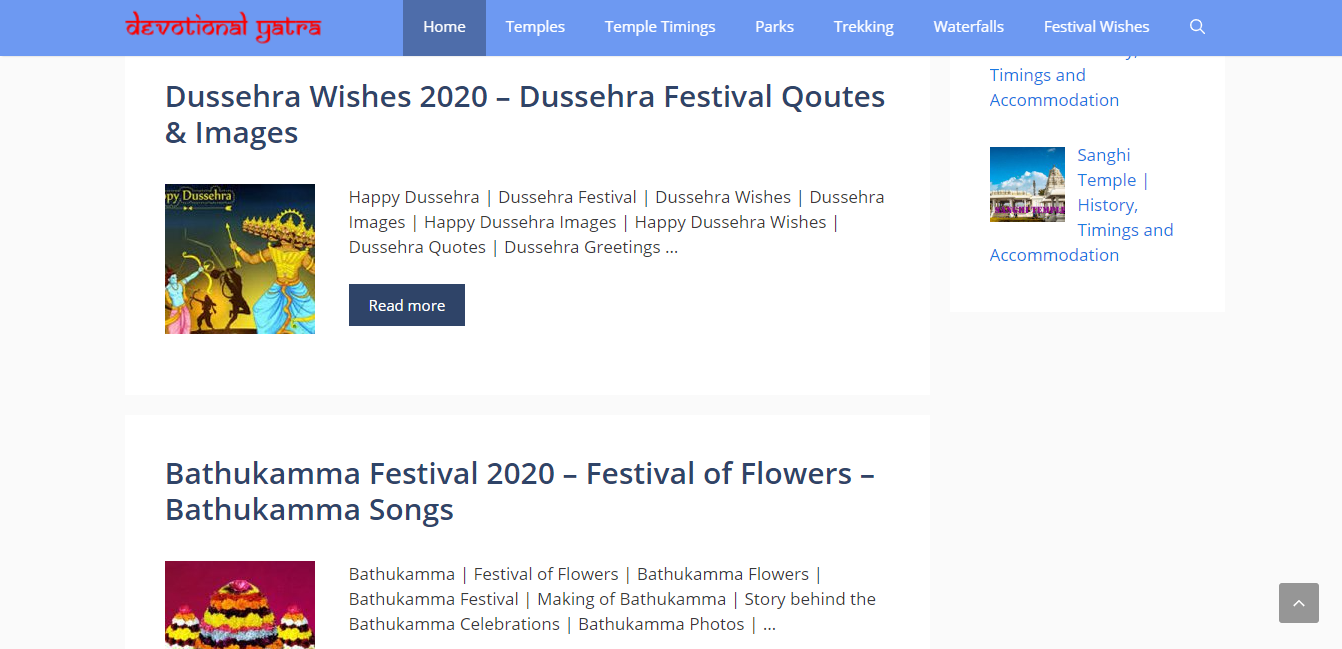Open the Waterfalls menu item
The image size is (1342, 649).
[968, 27]
